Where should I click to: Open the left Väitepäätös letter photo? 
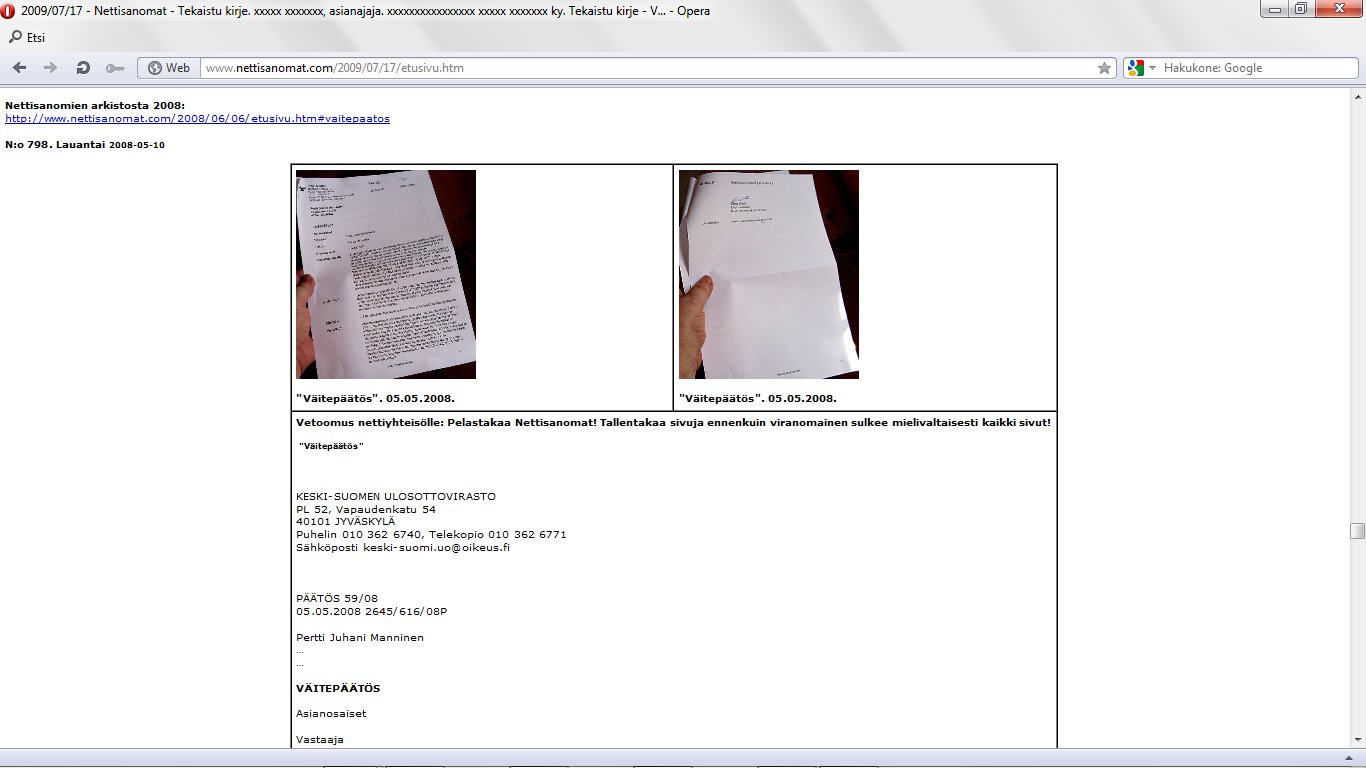point(386,274)
